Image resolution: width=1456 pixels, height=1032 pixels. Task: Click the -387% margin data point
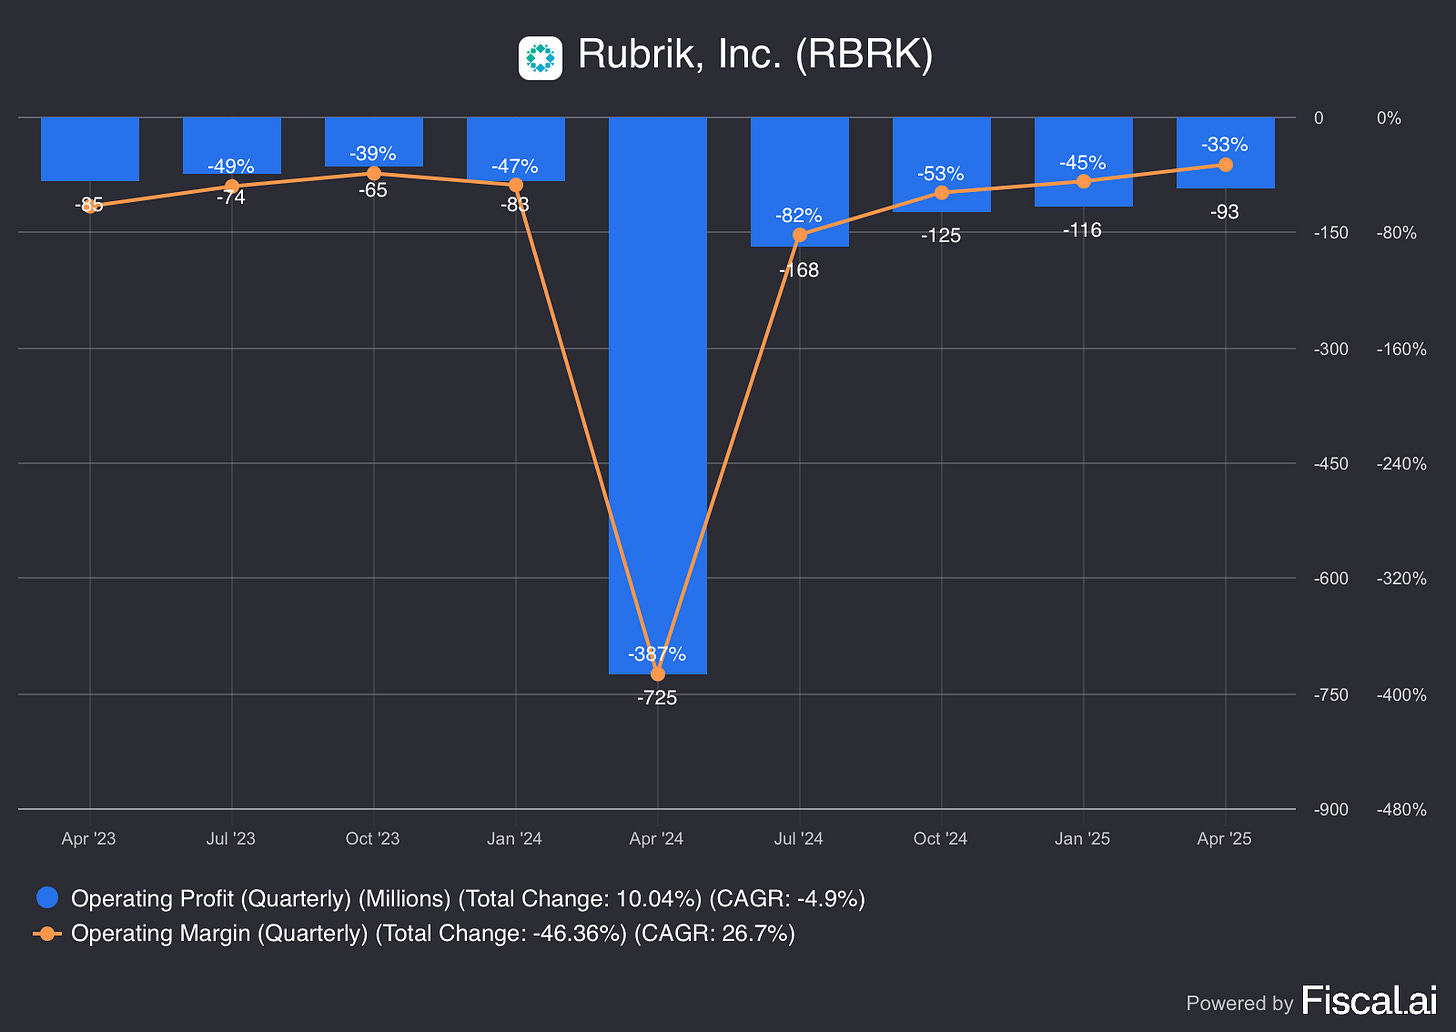click(657, 674)
